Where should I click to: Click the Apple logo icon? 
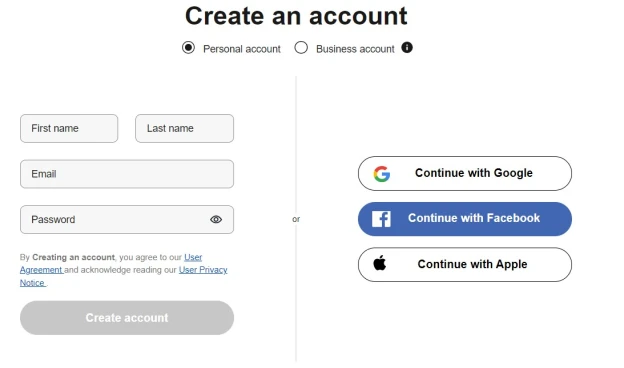pyautogui.click(x=380, y=263)
